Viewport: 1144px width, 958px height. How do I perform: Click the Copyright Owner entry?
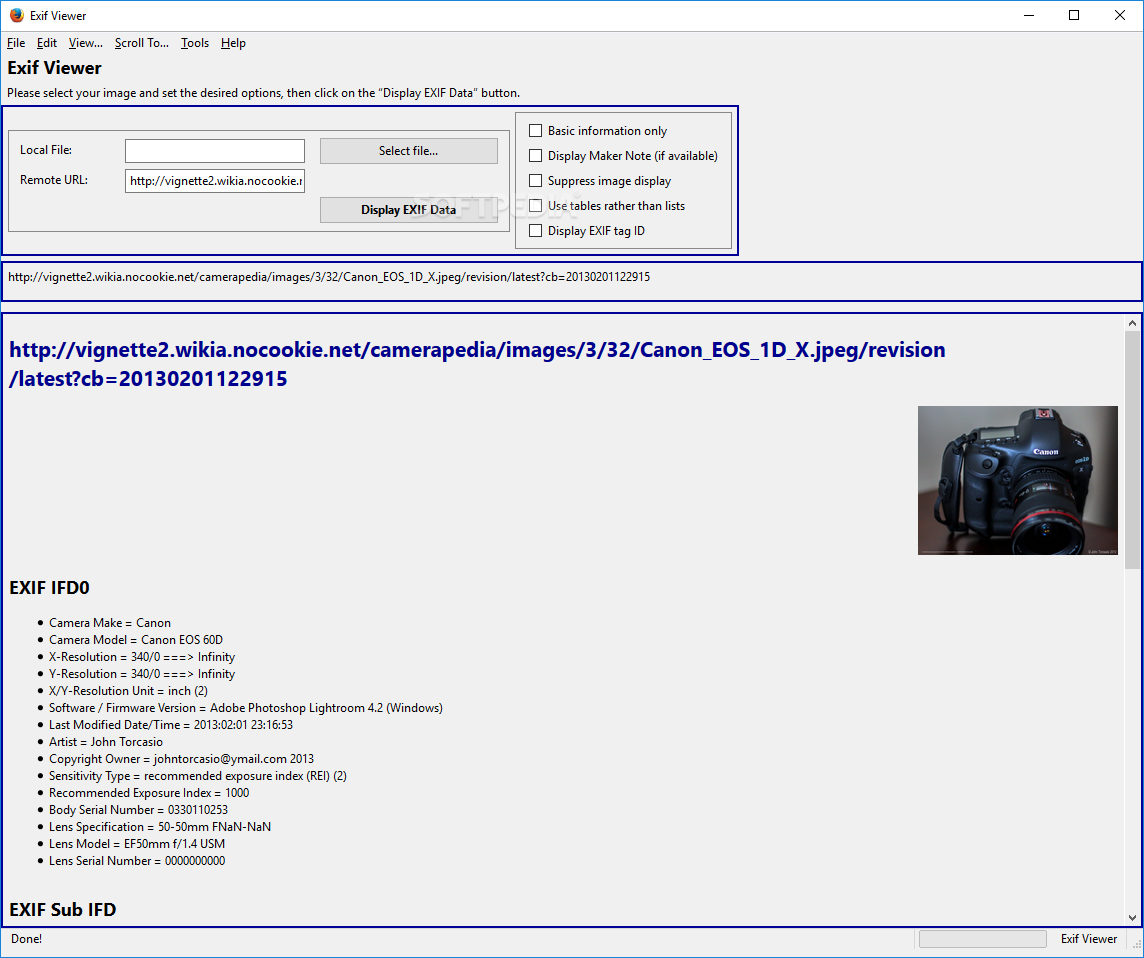click(x=182, y=759)
